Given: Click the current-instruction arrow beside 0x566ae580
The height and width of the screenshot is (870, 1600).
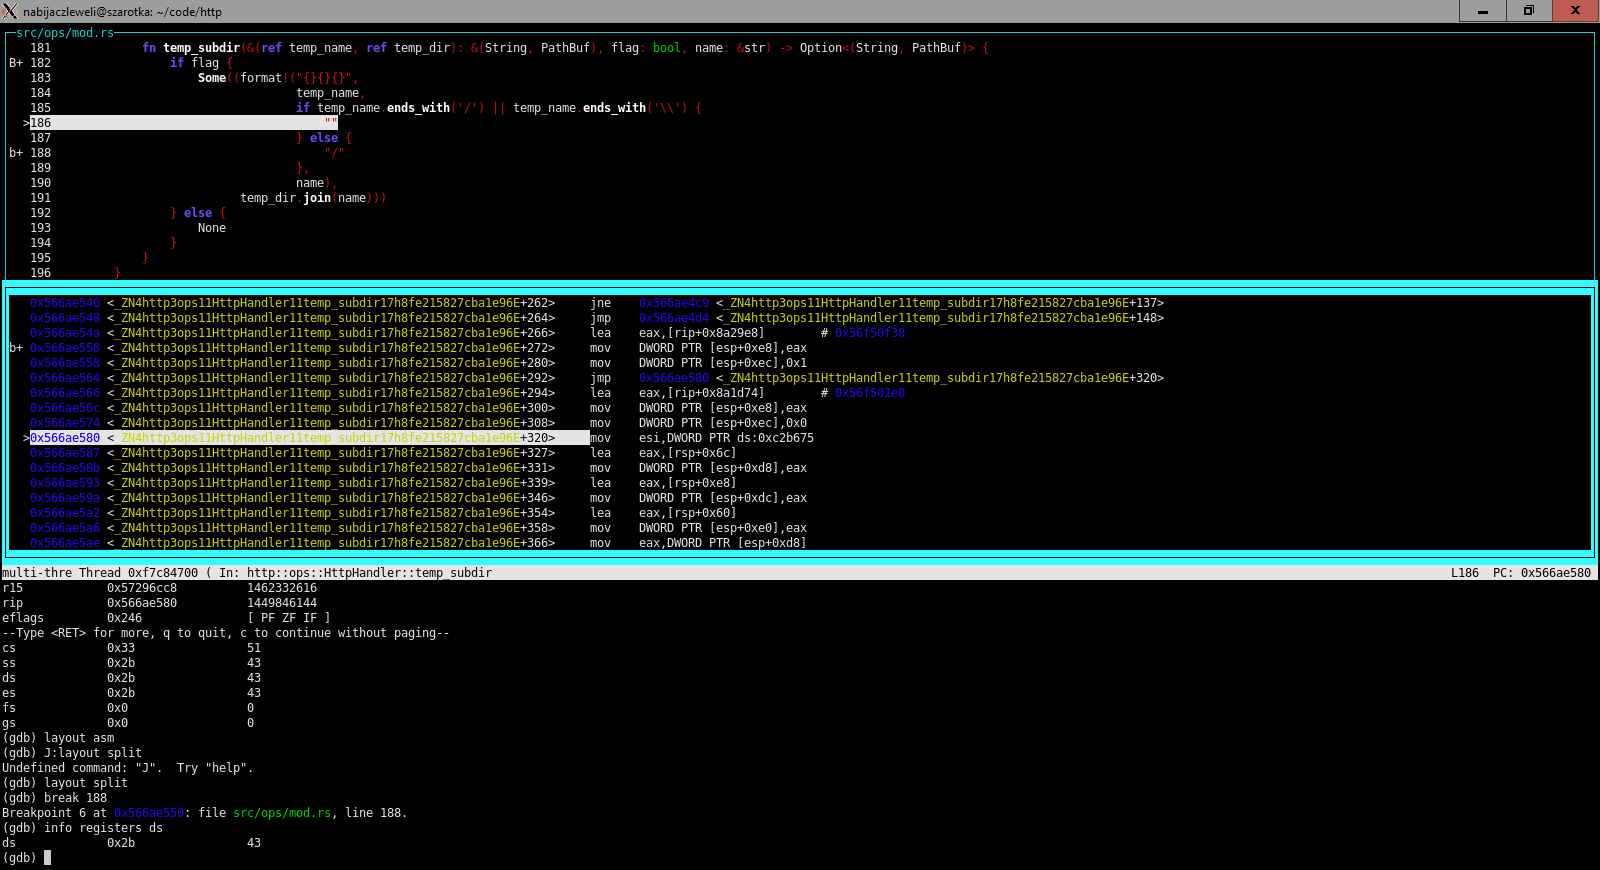Looking at the screenshot, I should (26, 438).
